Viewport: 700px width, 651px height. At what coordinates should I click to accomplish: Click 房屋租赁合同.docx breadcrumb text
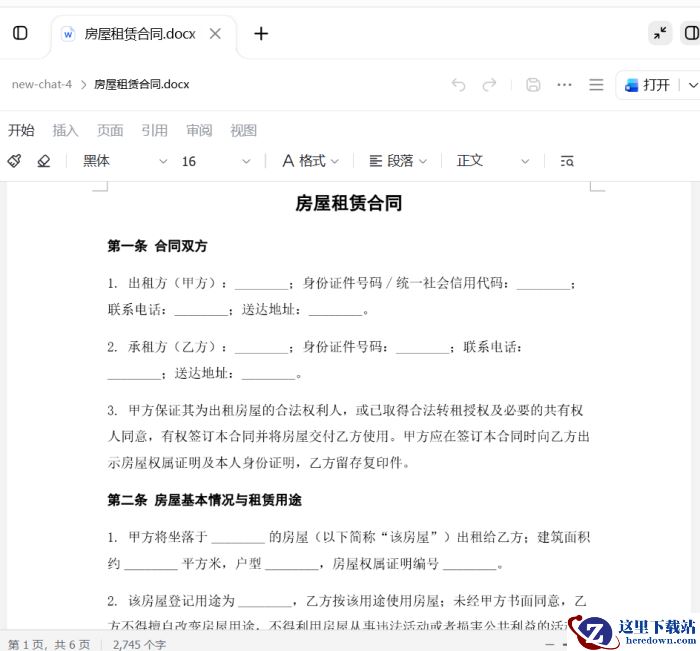142,84
